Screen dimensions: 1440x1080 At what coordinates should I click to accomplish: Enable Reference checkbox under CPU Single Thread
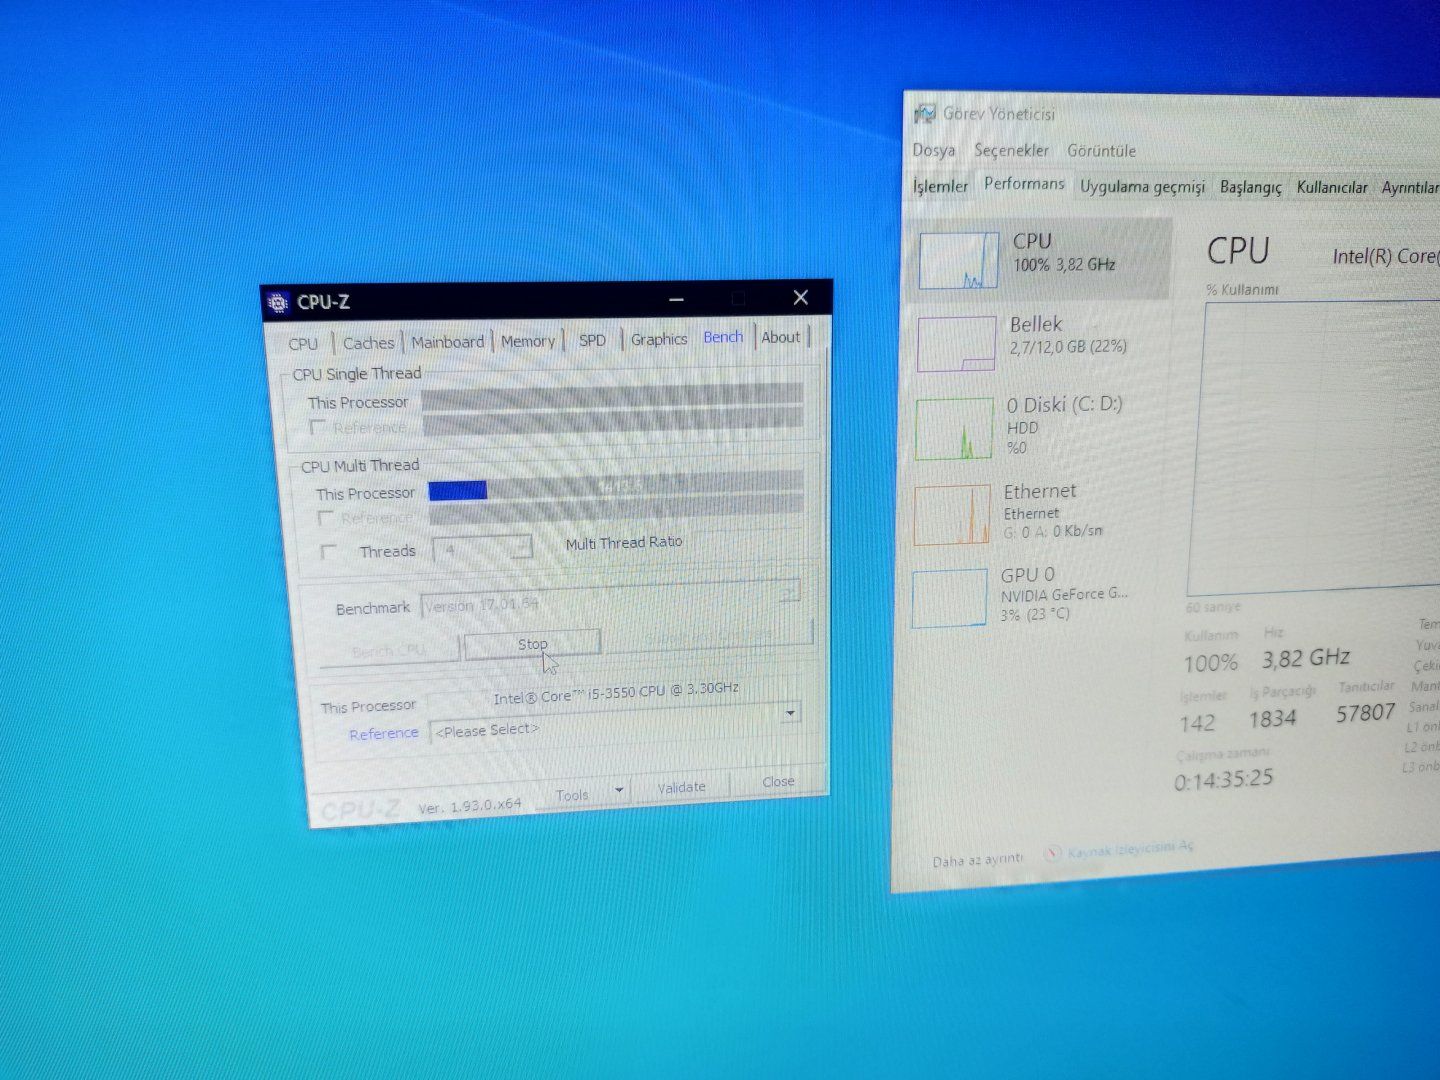tap(318, 427)
